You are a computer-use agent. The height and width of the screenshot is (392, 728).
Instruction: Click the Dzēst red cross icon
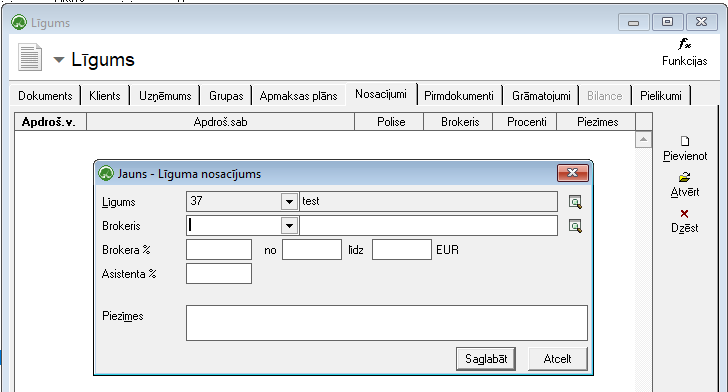[684, 214]
